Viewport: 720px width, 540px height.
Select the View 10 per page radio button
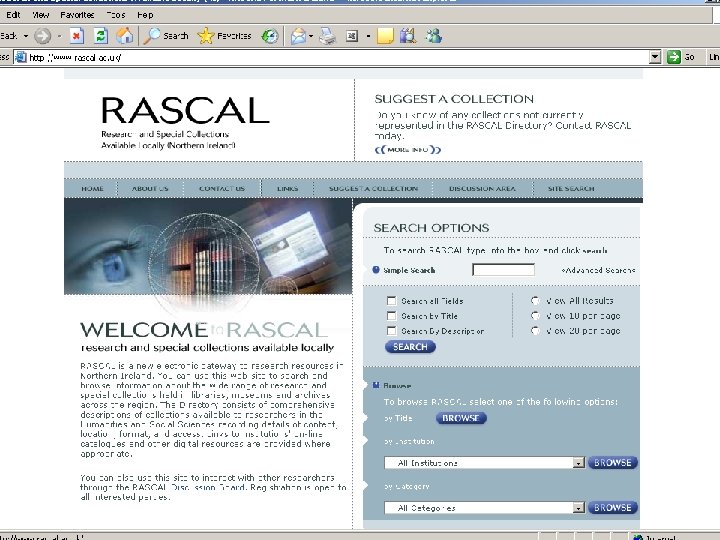[535, 316]
